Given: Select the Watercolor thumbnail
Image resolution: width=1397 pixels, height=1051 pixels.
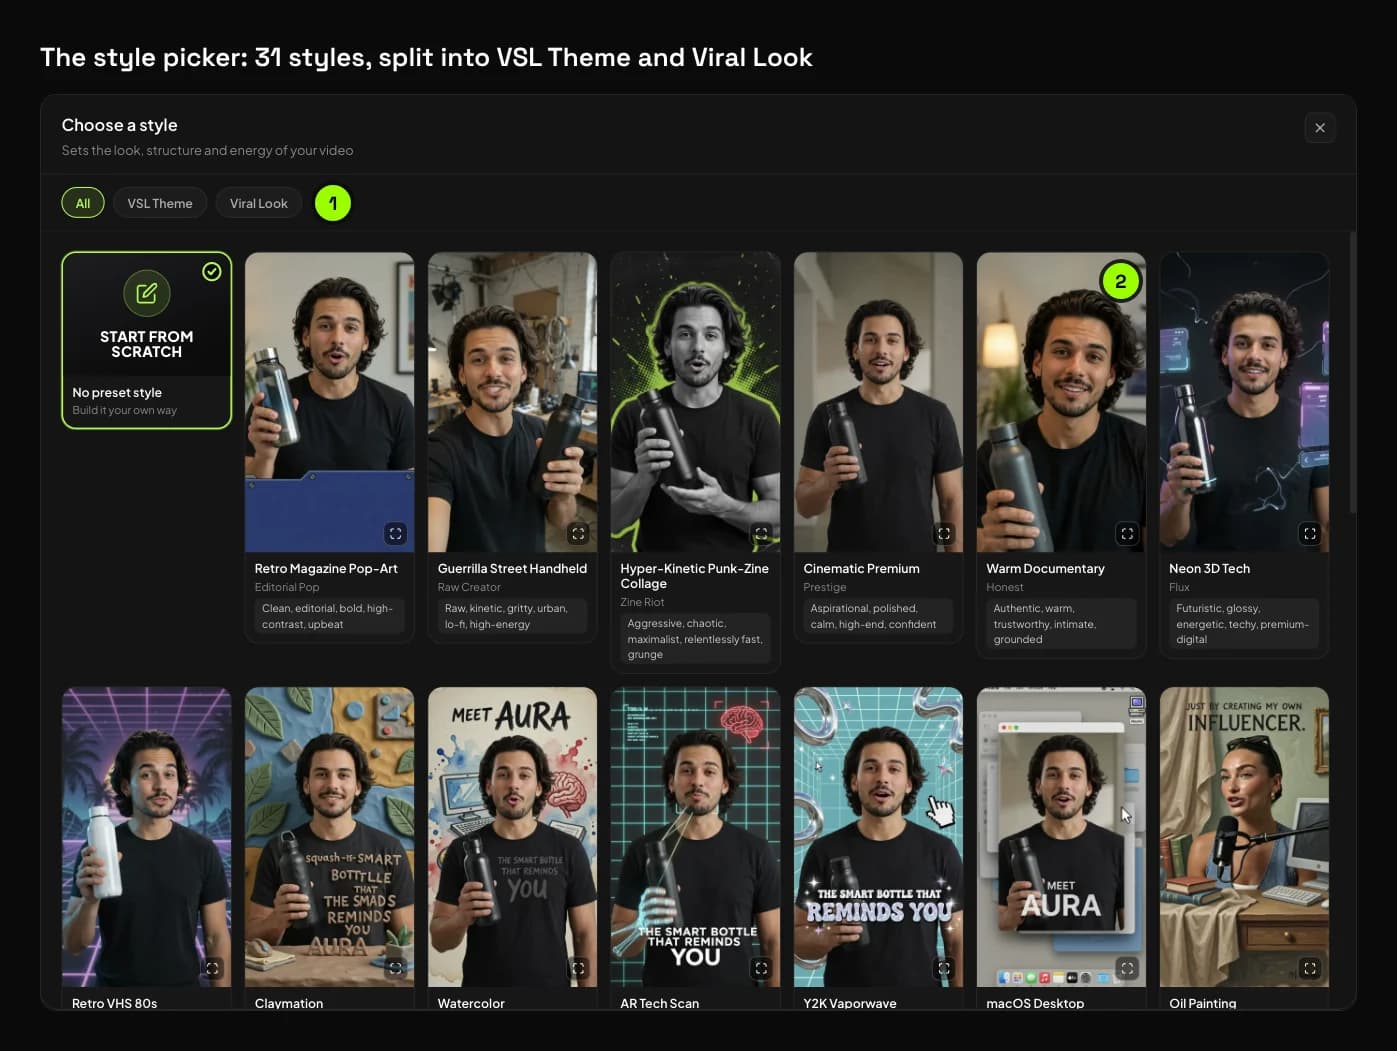Looking at the screenshot, I should tap(513, 837).
